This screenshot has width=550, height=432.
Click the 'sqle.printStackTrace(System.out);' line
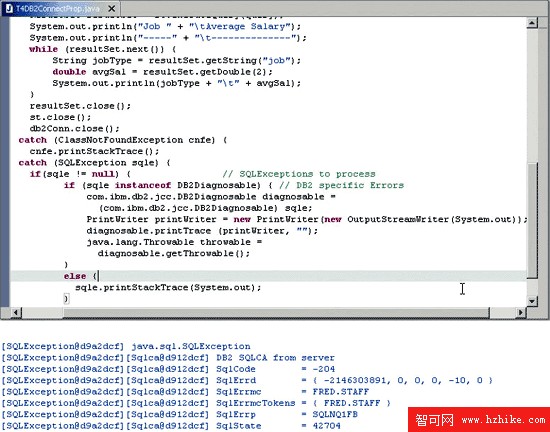pos(168,288)
